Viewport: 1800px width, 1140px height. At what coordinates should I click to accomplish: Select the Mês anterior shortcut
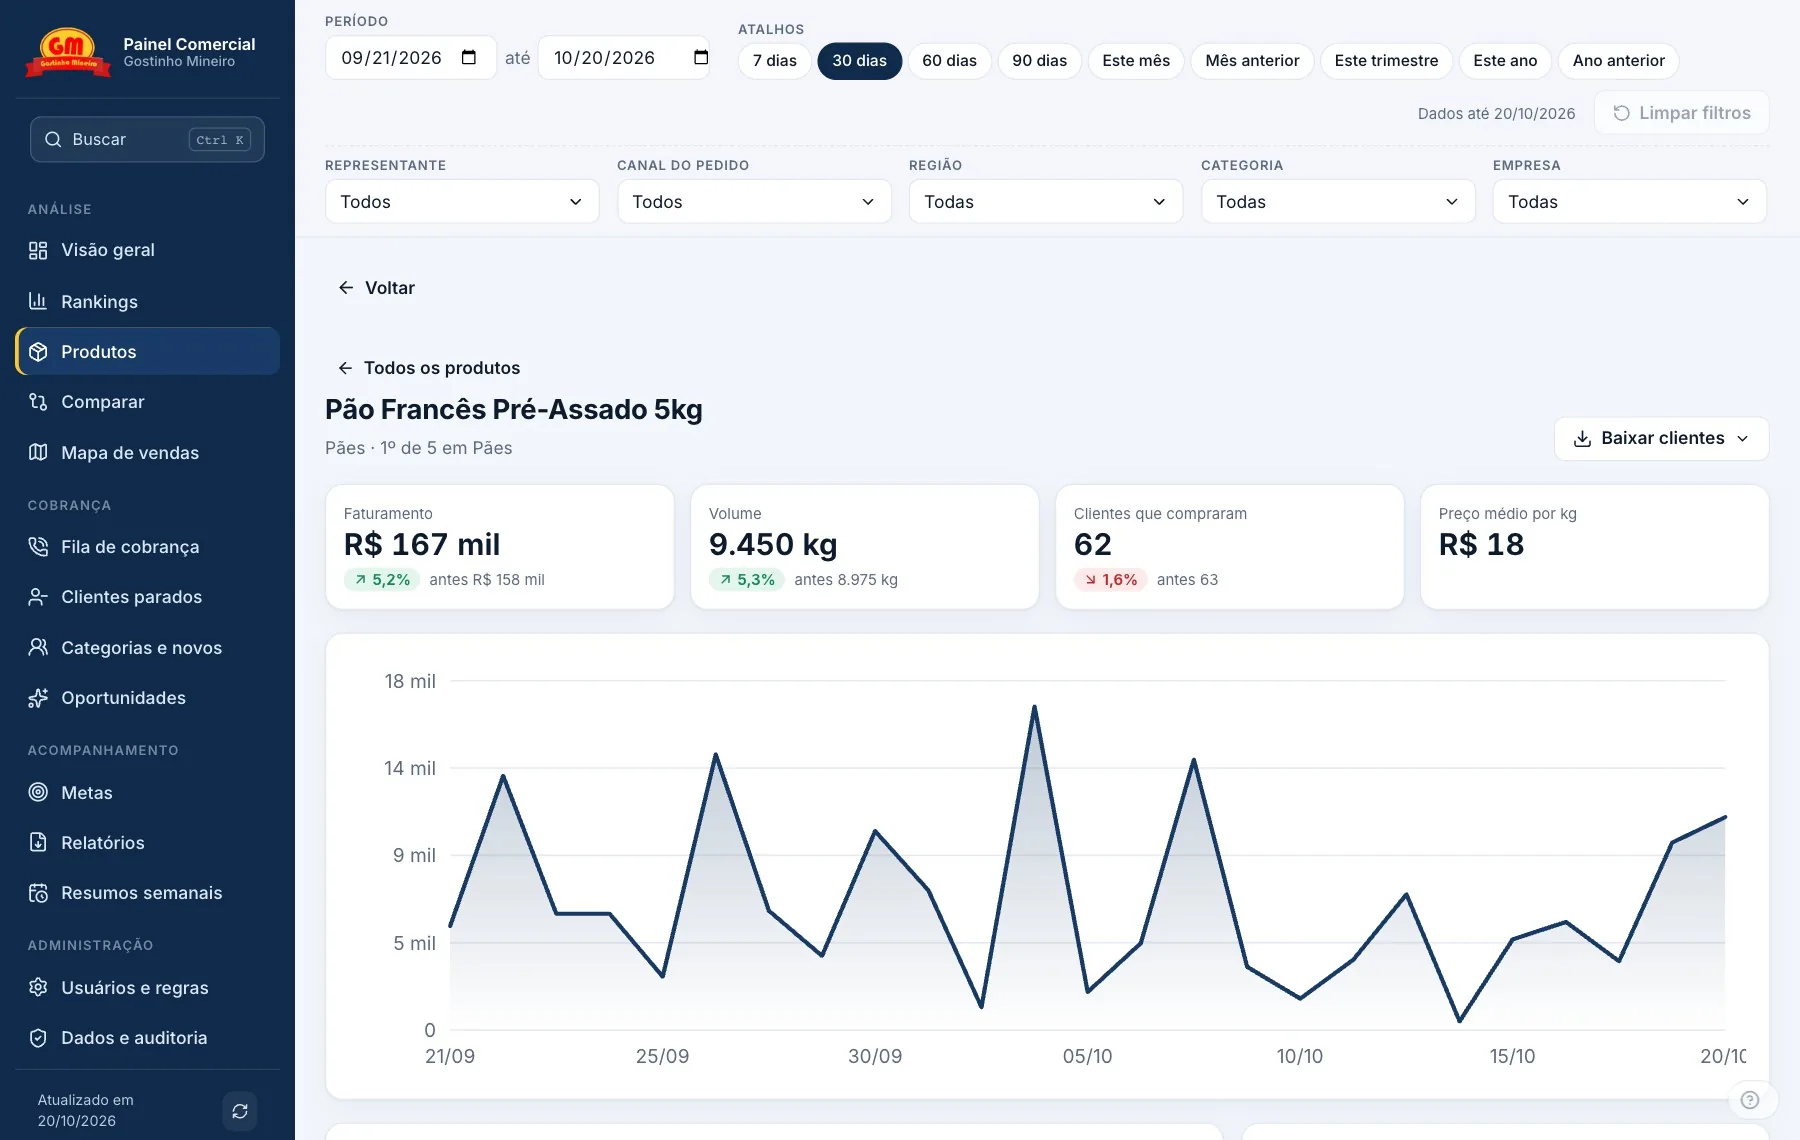pos(1252,61)
